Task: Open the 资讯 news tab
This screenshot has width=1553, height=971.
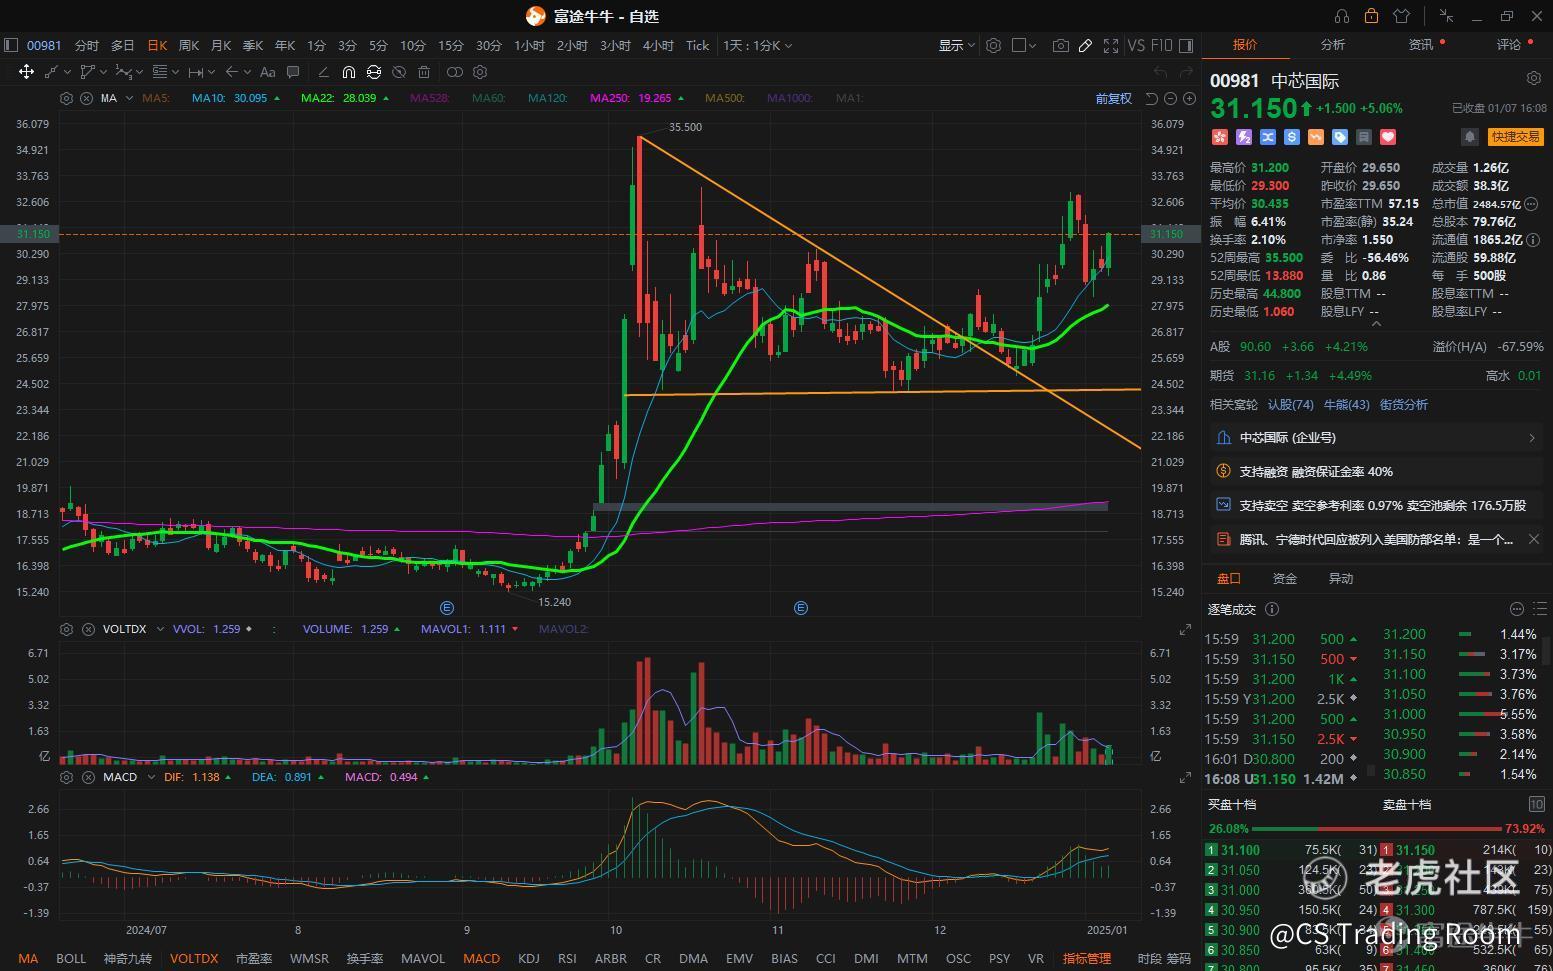Action: click(x=1420, y=44)
